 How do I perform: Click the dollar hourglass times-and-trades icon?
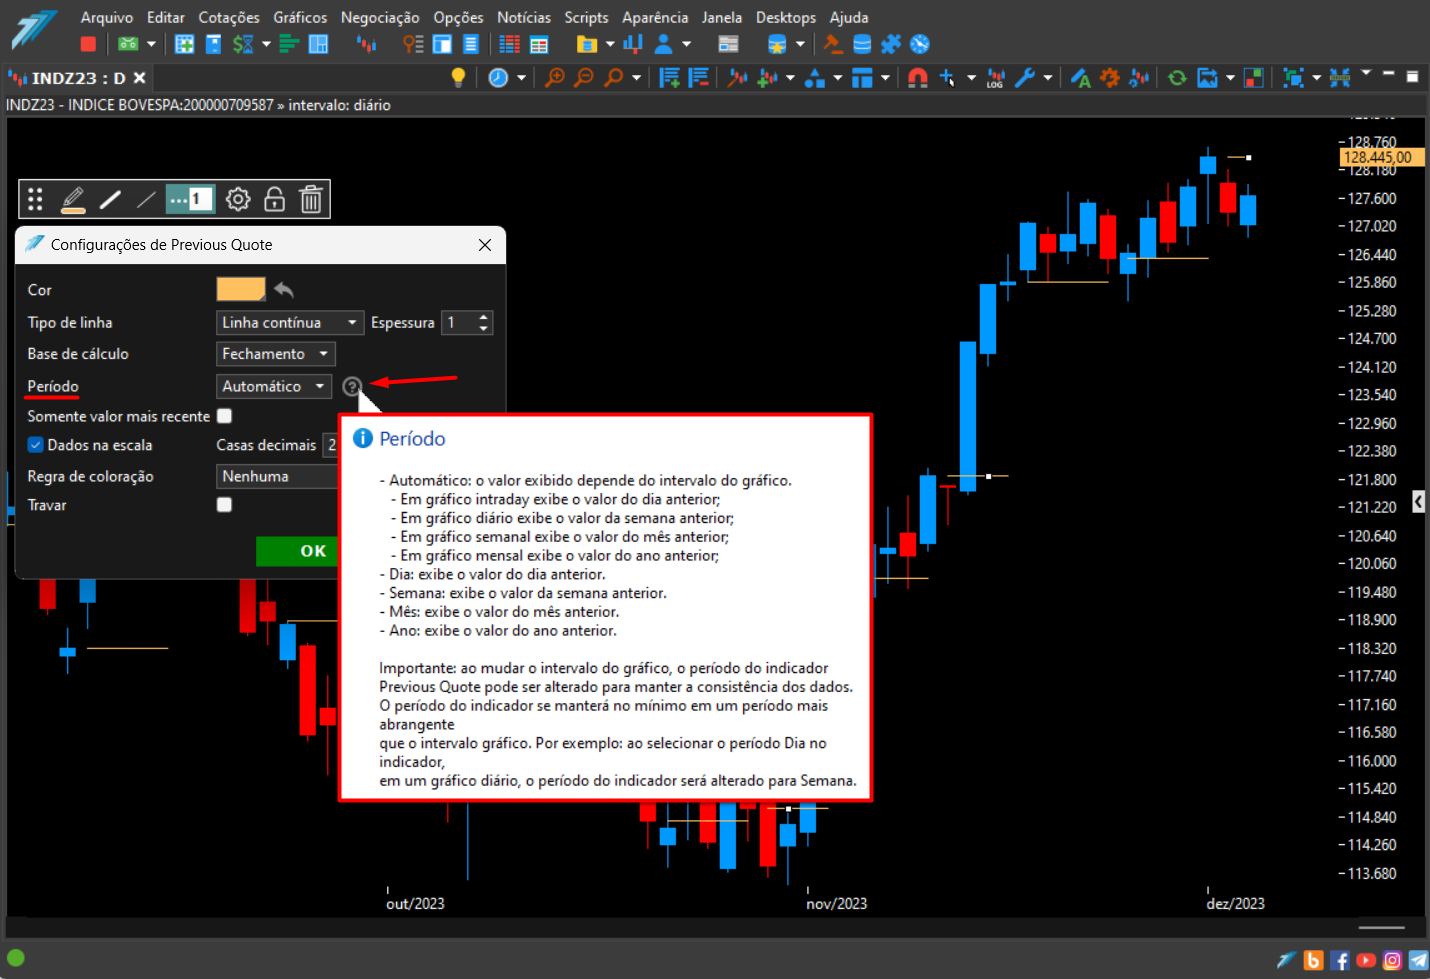coord(243,44)
